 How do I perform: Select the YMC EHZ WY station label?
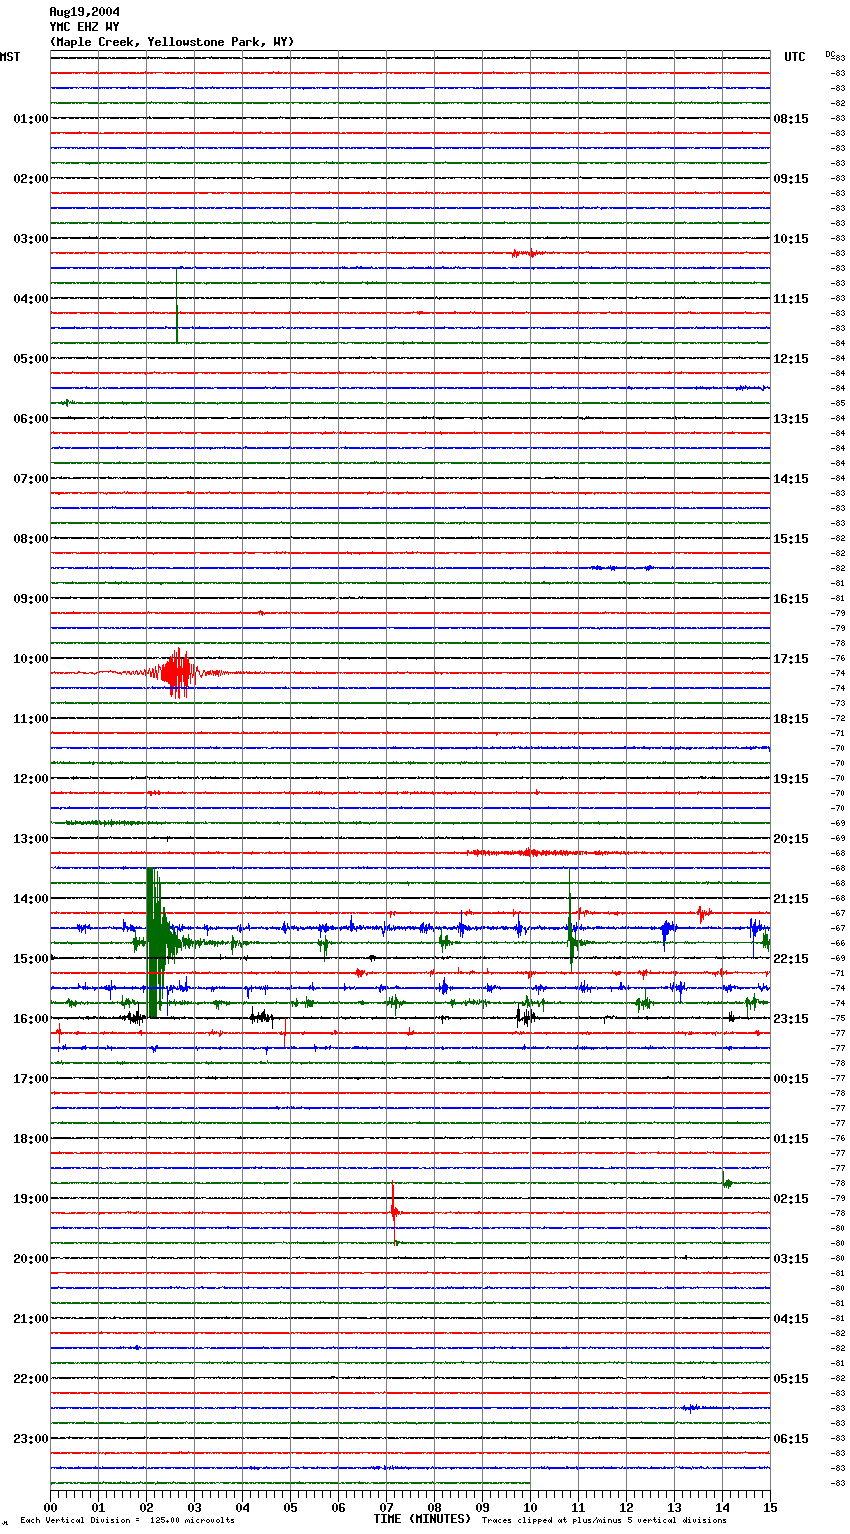85,27
